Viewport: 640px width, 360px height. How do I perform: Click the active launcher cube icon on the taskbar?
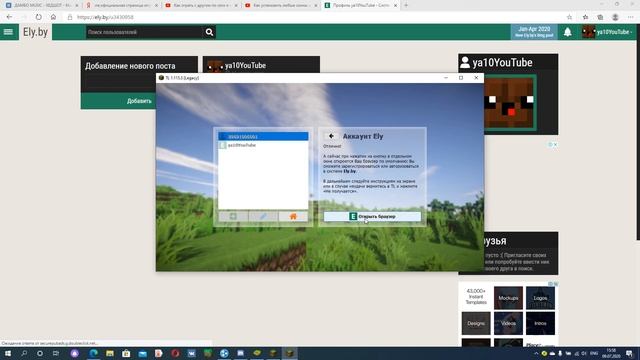(289, 353)
